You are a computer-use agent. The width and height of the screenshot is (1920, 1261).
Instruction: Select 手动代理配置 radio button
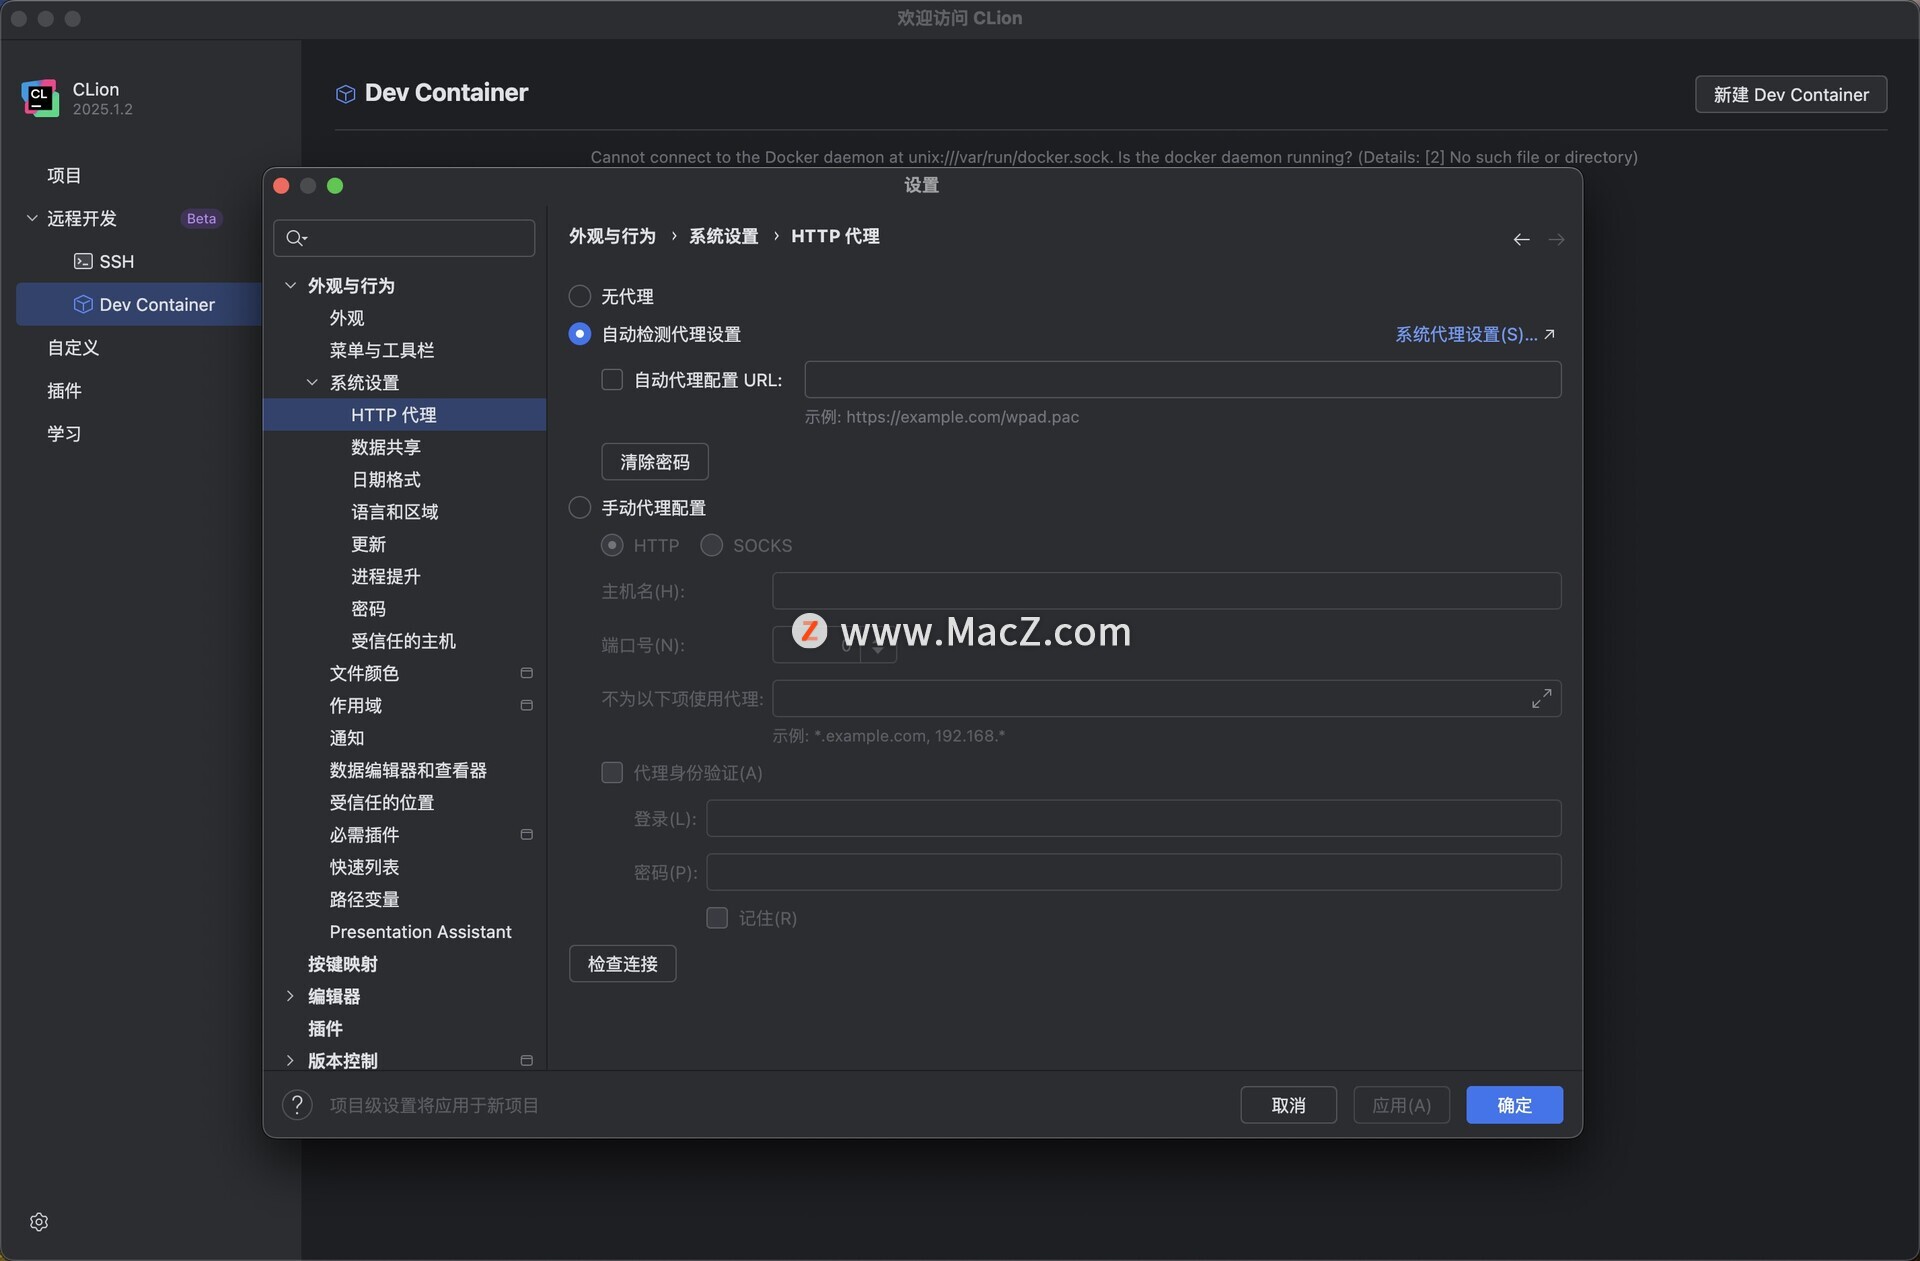click(580, 508)
